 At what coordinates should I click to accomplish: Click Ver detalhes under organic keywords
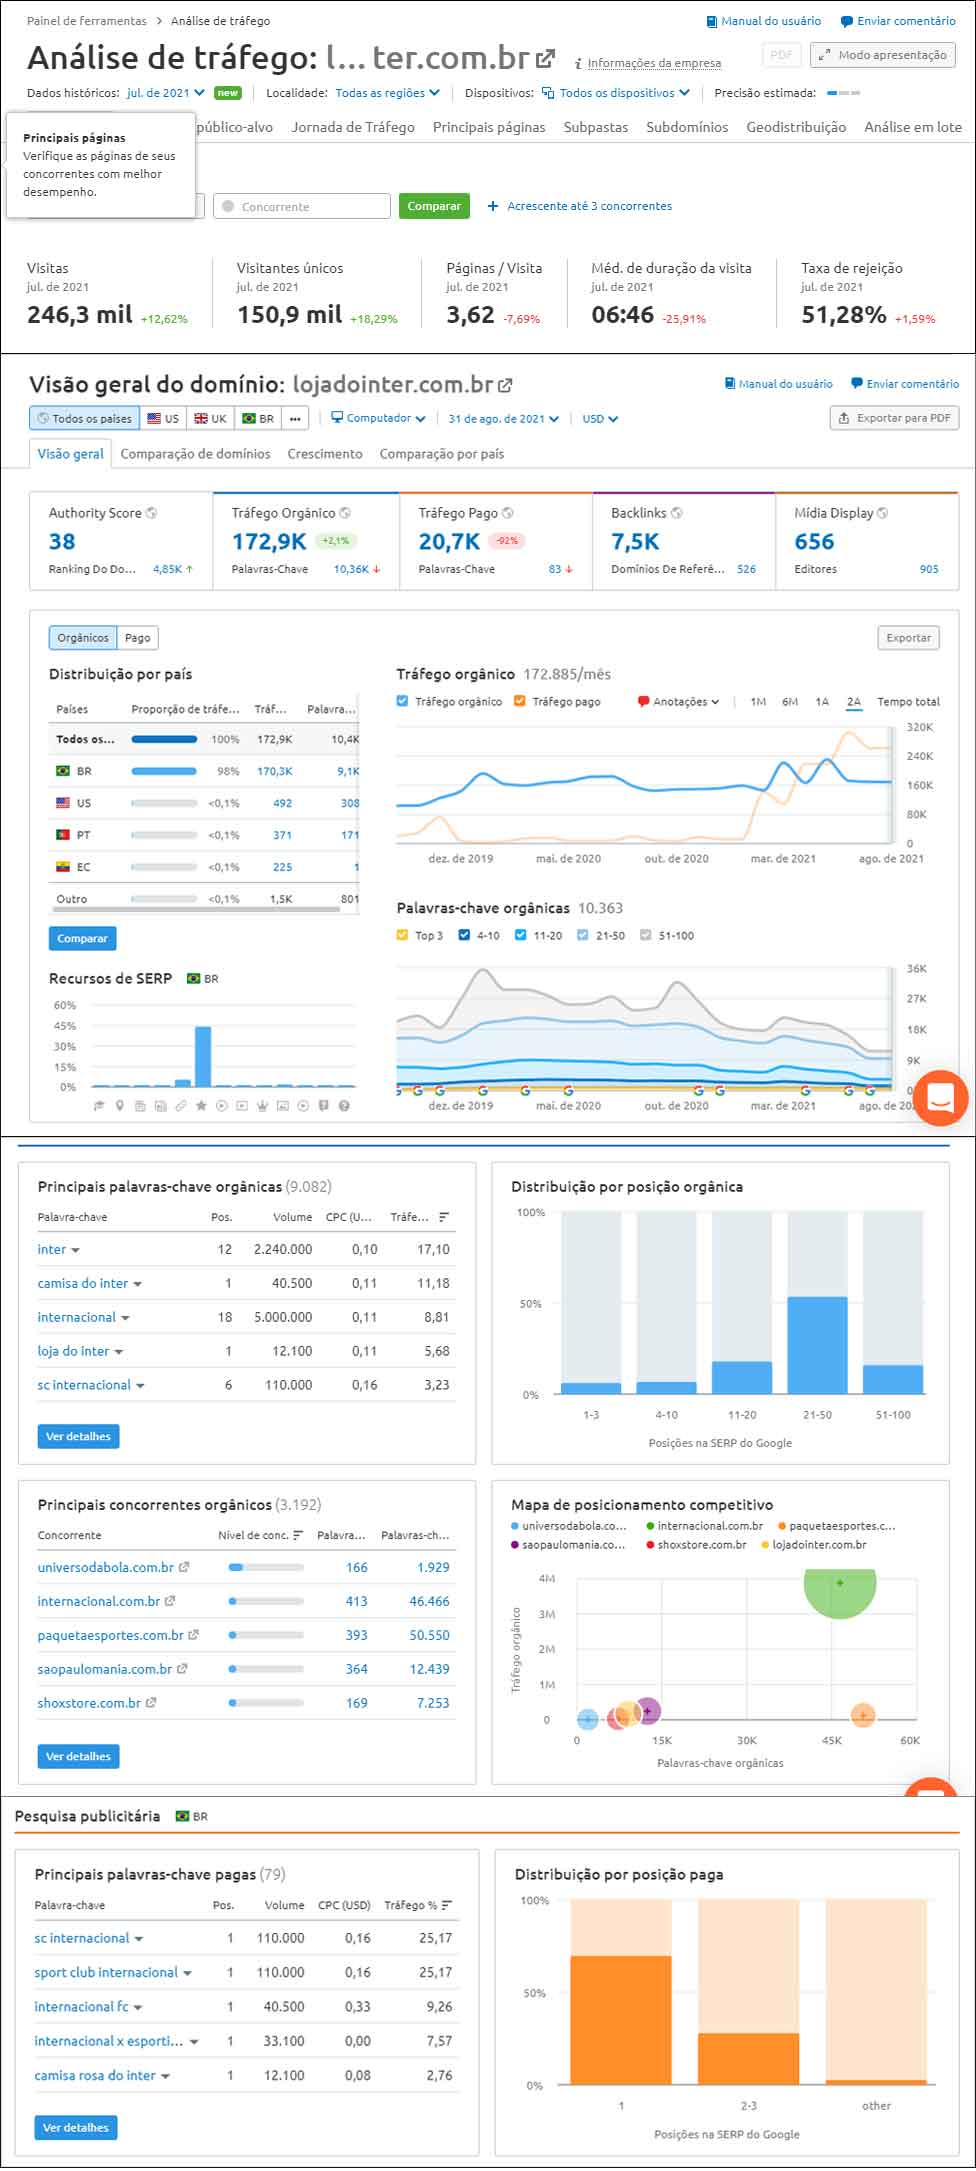(x=78, y=1436)
